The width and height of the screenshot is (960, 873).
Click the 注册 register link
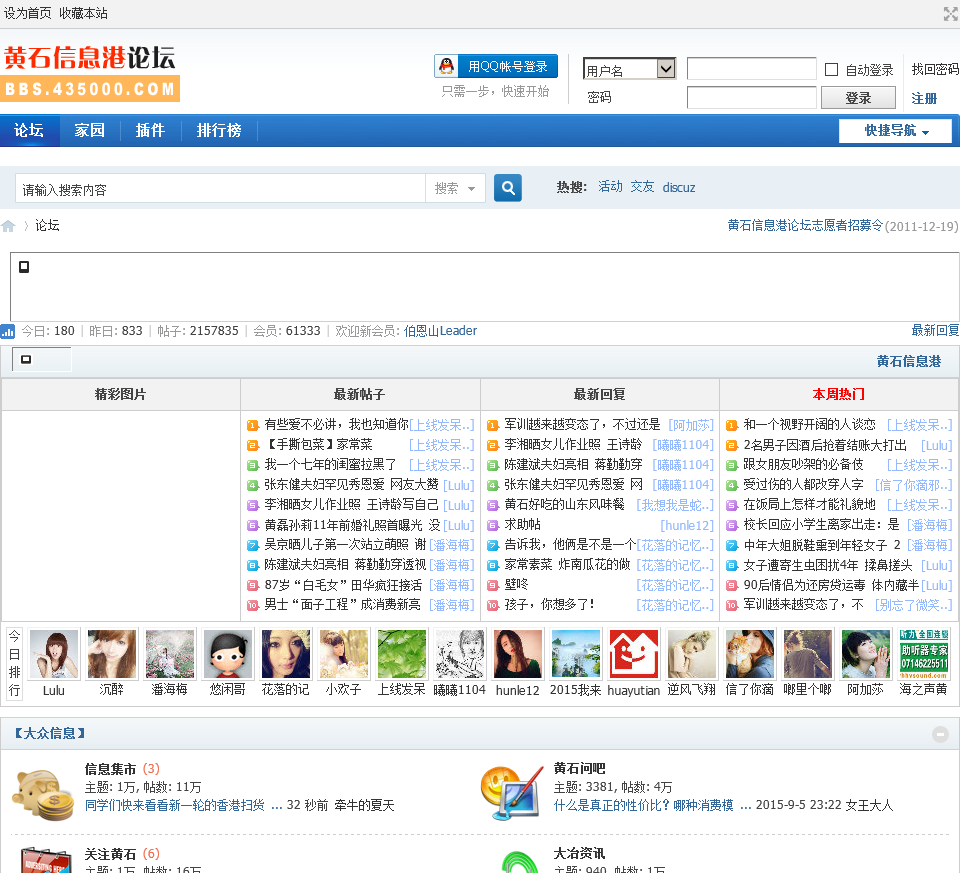pos(924,98)
